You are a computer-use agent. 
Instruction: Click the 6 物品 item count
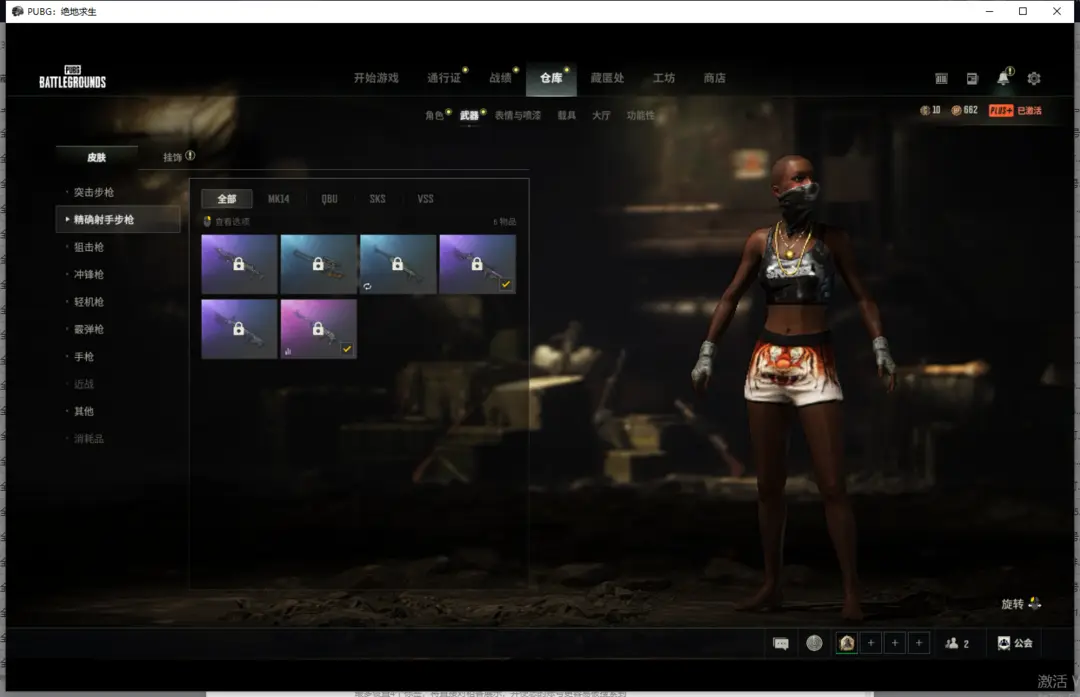tap(504, 222)
